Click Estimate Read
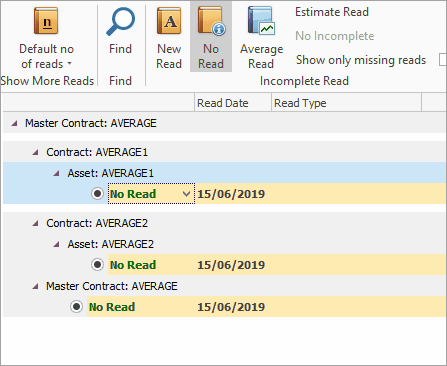Screen dimensions: 447x366 coord(332,12)
